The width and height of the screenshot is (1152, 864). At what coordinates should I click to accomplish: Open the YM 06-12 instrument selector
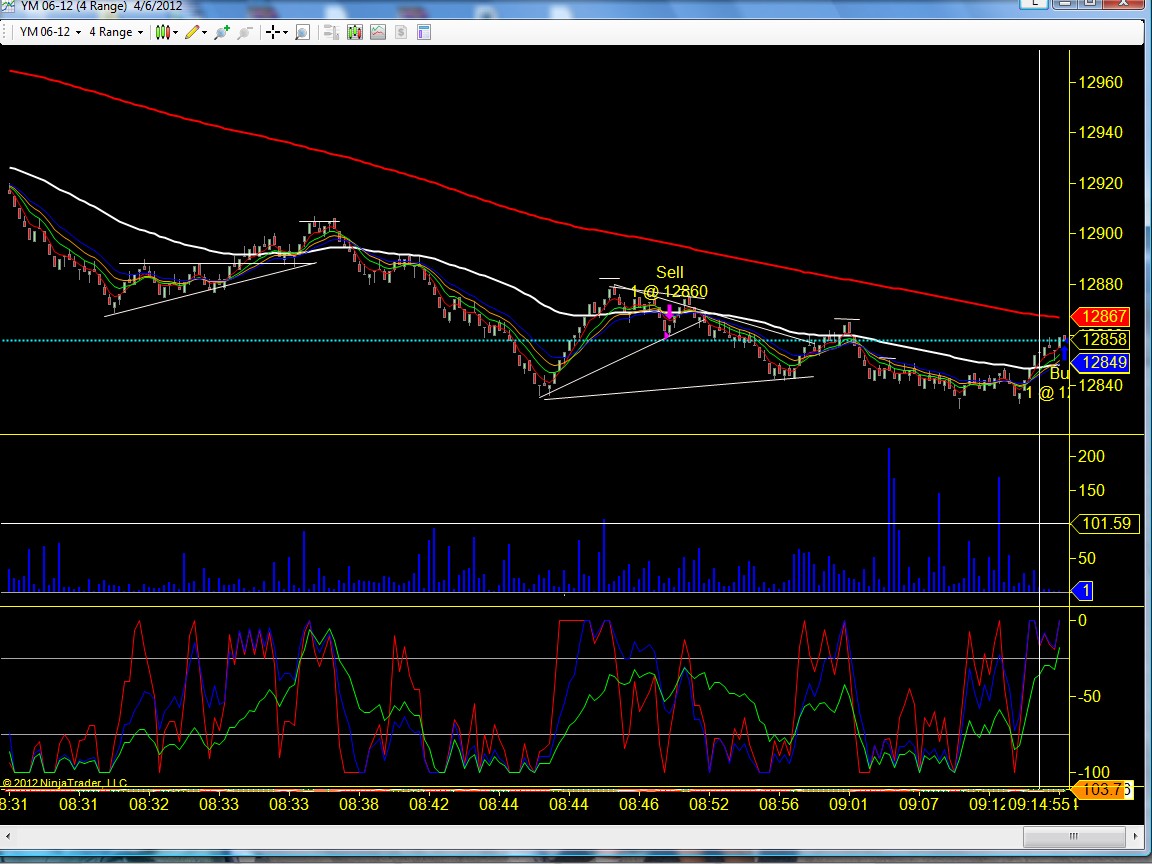50,32
